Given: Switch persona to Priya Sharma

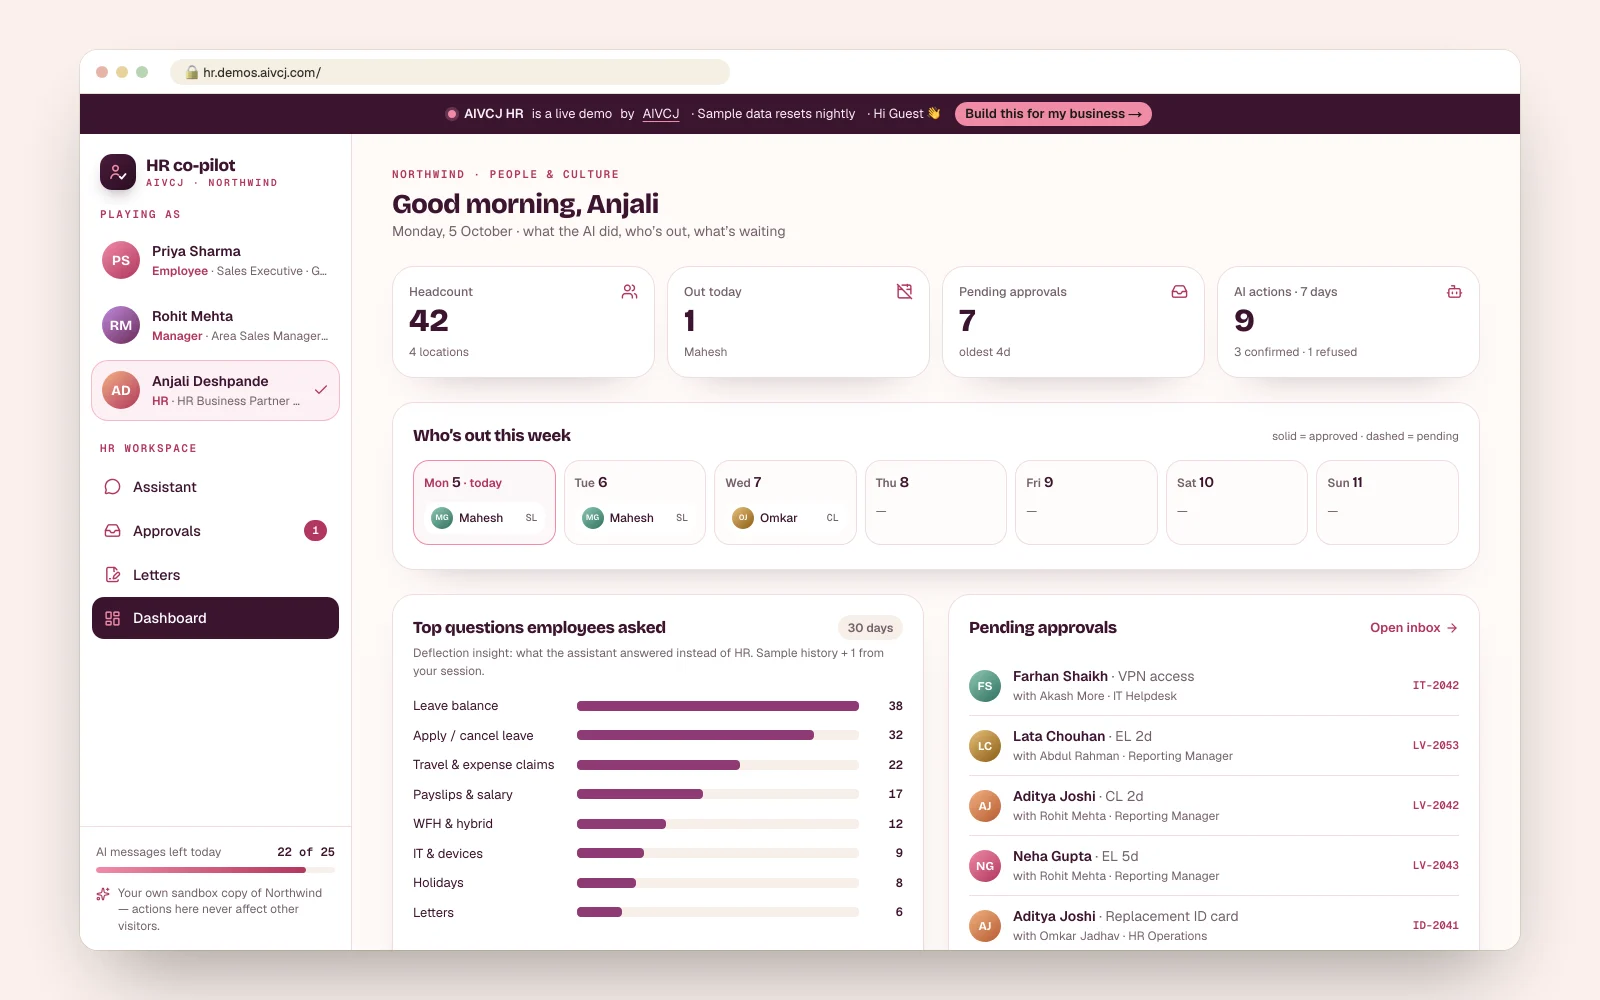Looking at the screenshot, I should coord(215,260).
